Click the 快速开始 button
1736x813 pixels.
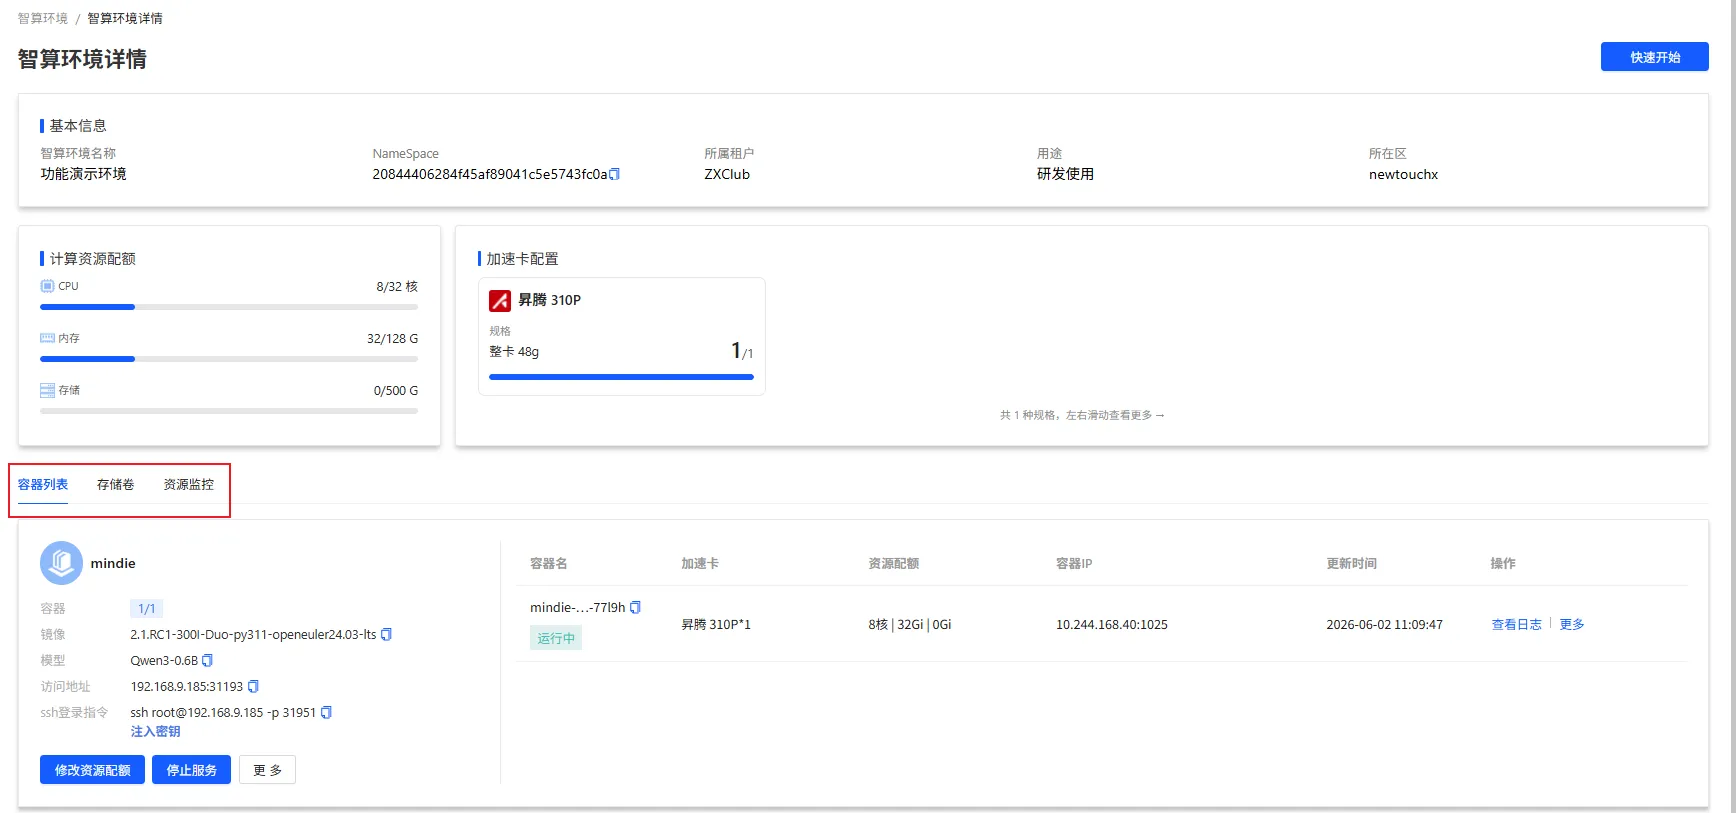pyautogui.click(x=1654, y=57)
